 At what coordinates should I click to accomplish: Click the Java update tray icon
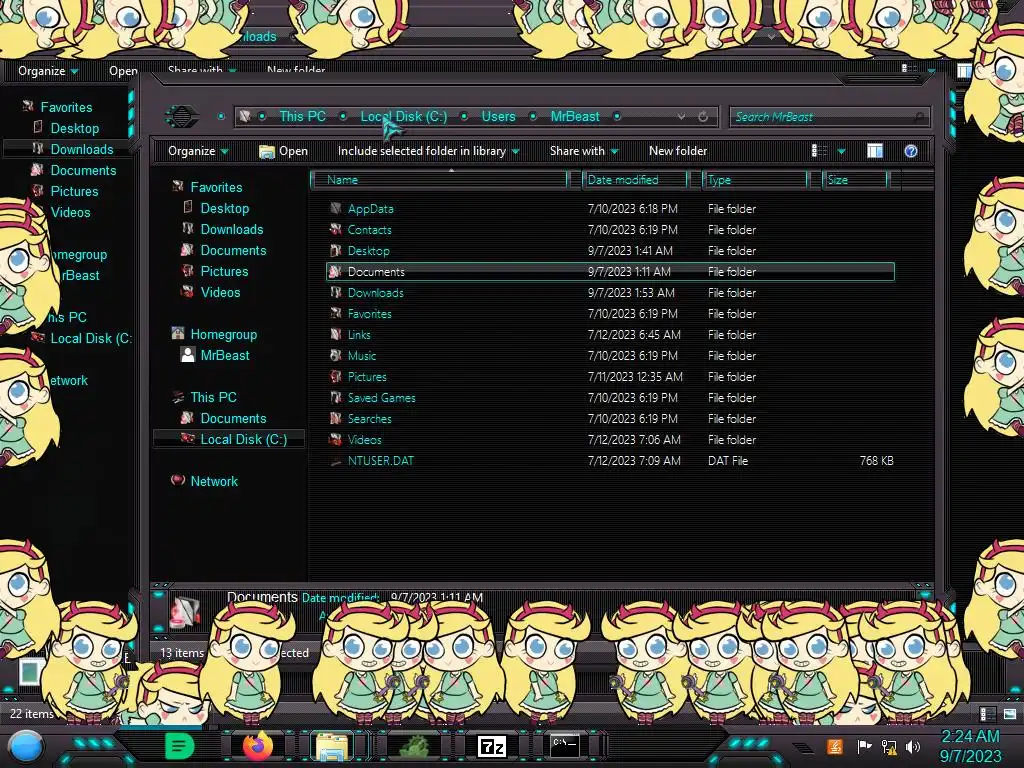[x=835, y=746]
